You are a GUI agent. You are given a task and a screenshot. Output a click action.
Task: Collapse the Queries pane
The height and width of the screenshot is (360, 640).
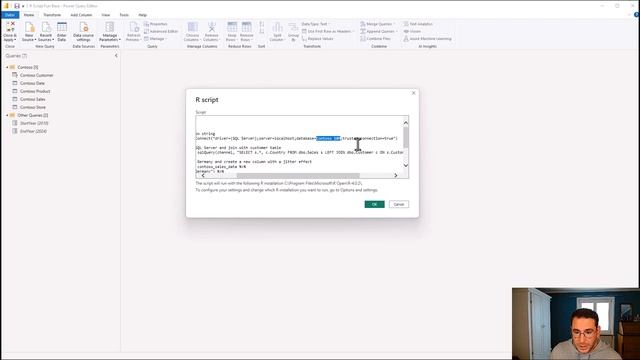click(116, 56)
